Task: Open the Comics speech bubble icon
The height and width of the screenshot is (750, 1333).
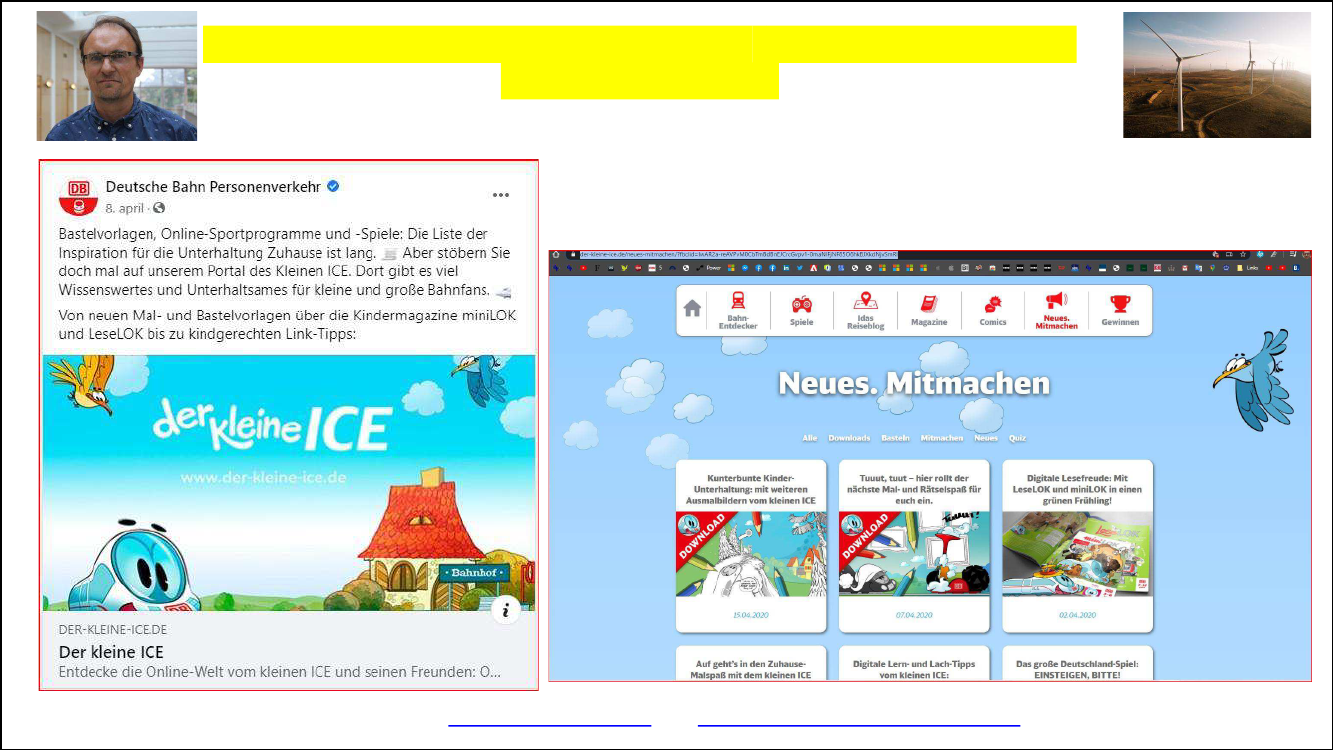Action: tap(993, 304)
